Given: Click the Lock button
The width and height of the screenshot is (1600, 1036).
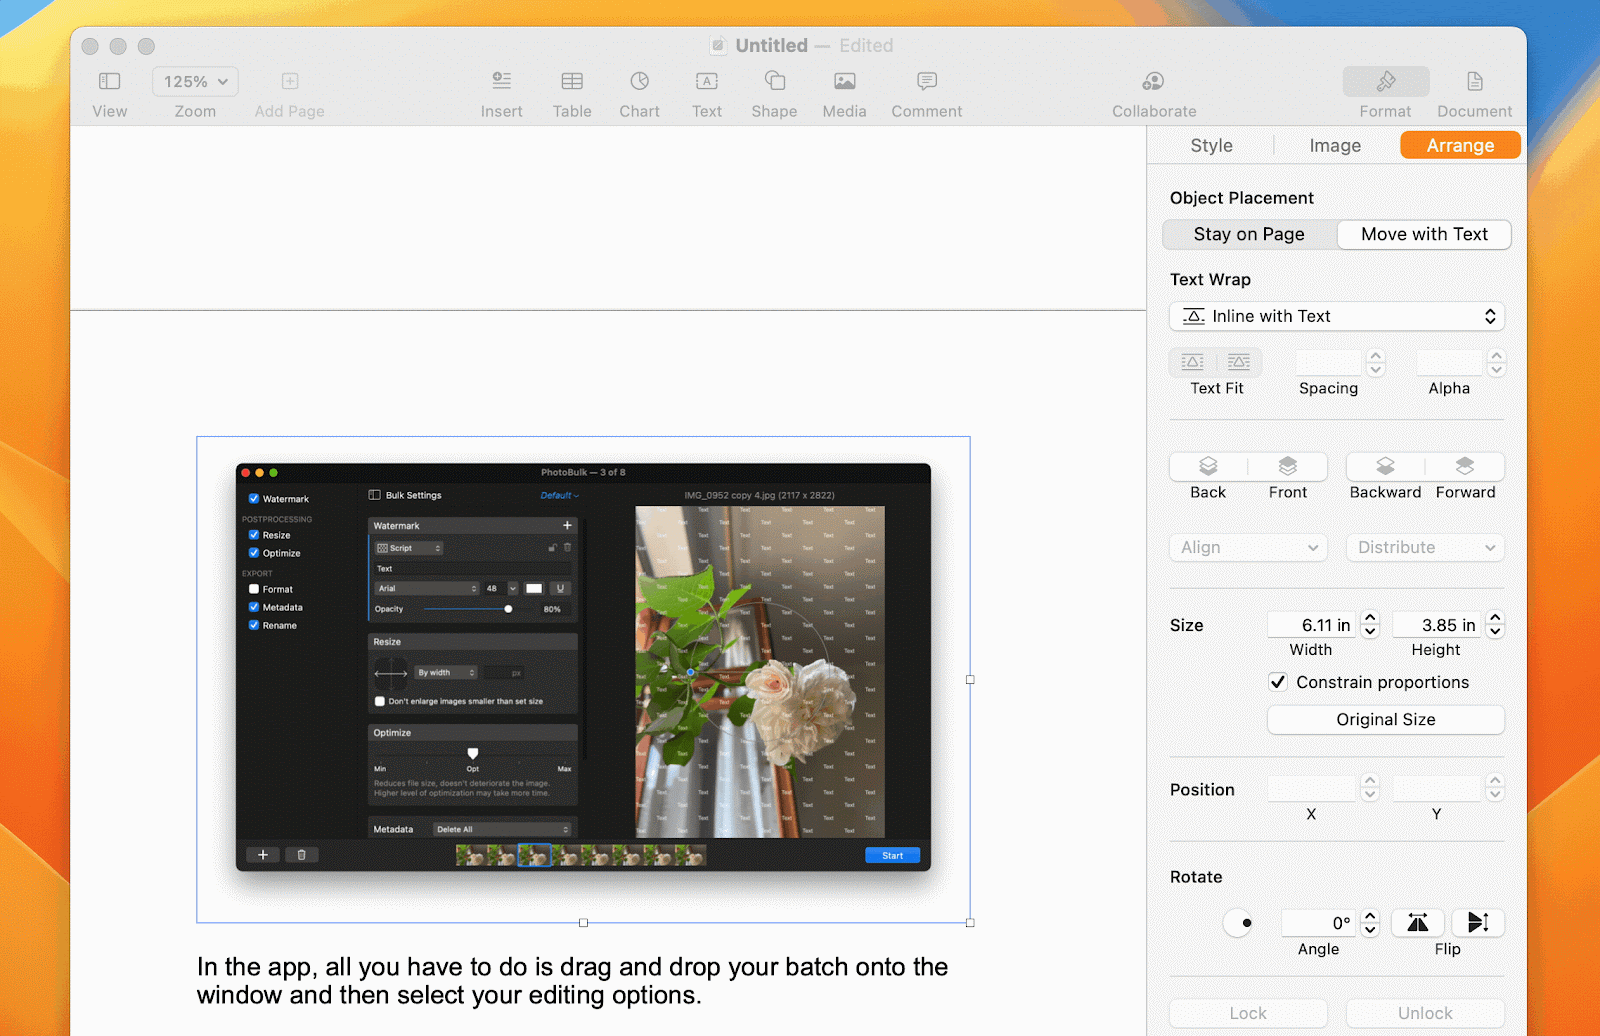Looking at the screenshot, I should (x=1248, y=1013).
